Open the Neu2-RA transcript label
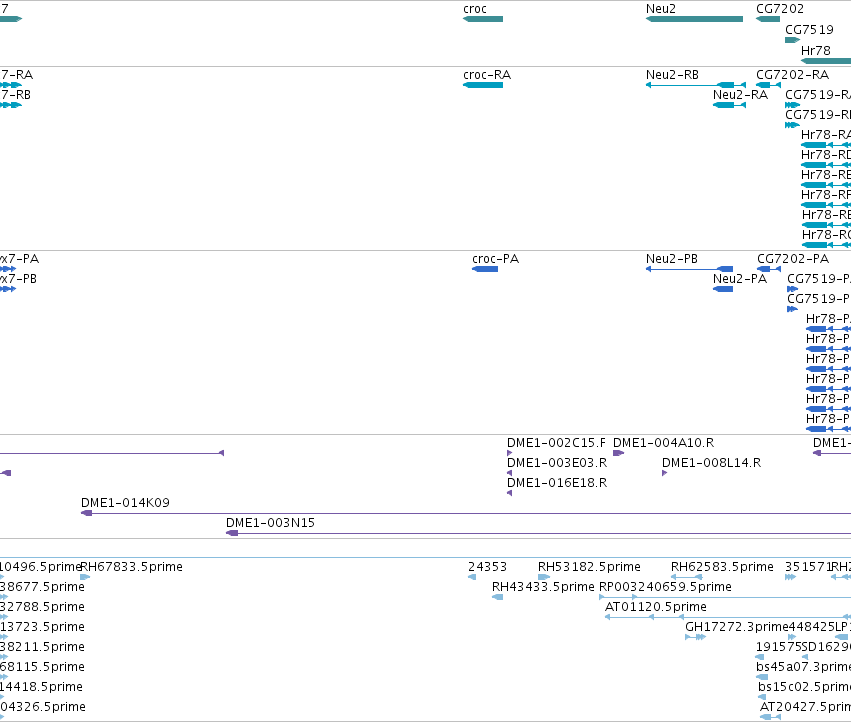This screenshot has height=722, width=851. tap(740, 95)
